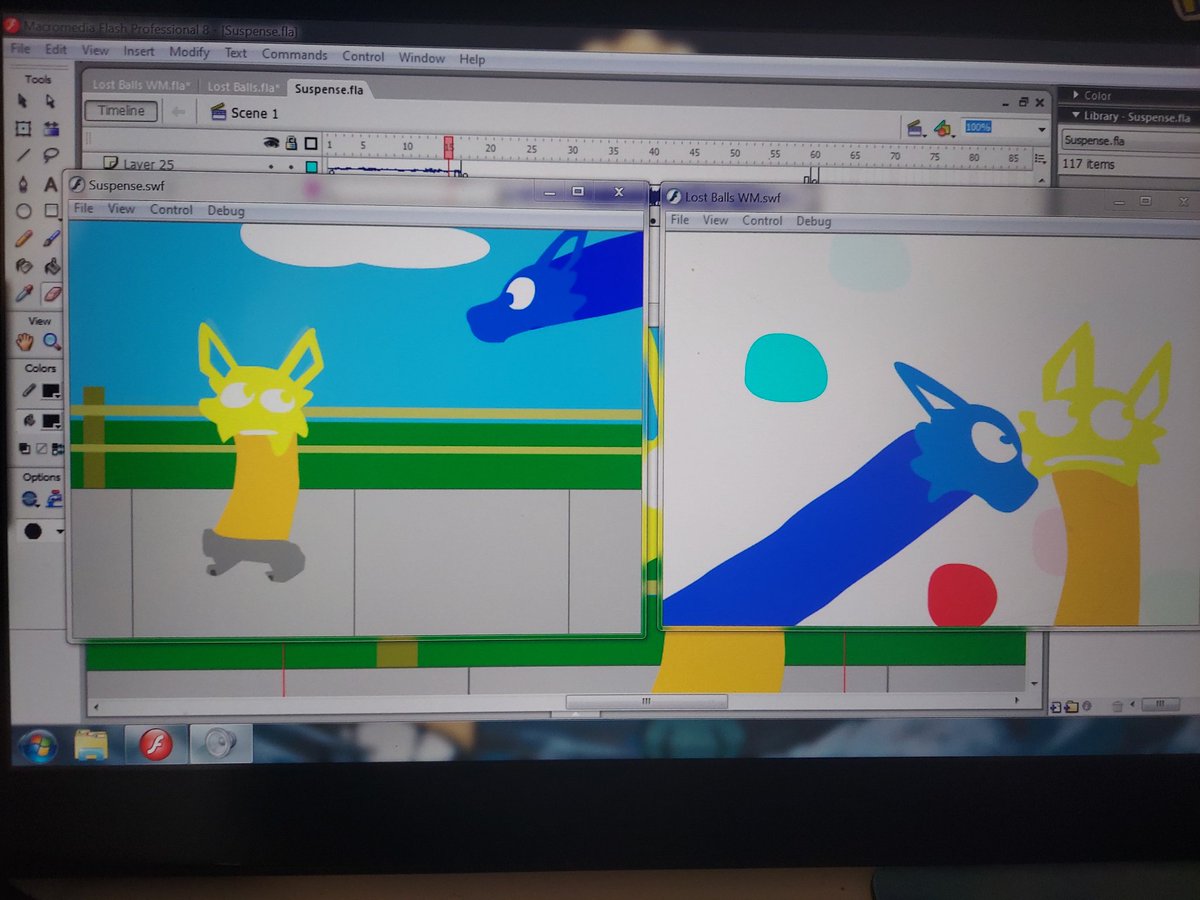
Task: Select the Ink Bottle tool
Action: (x=24, y=266)
